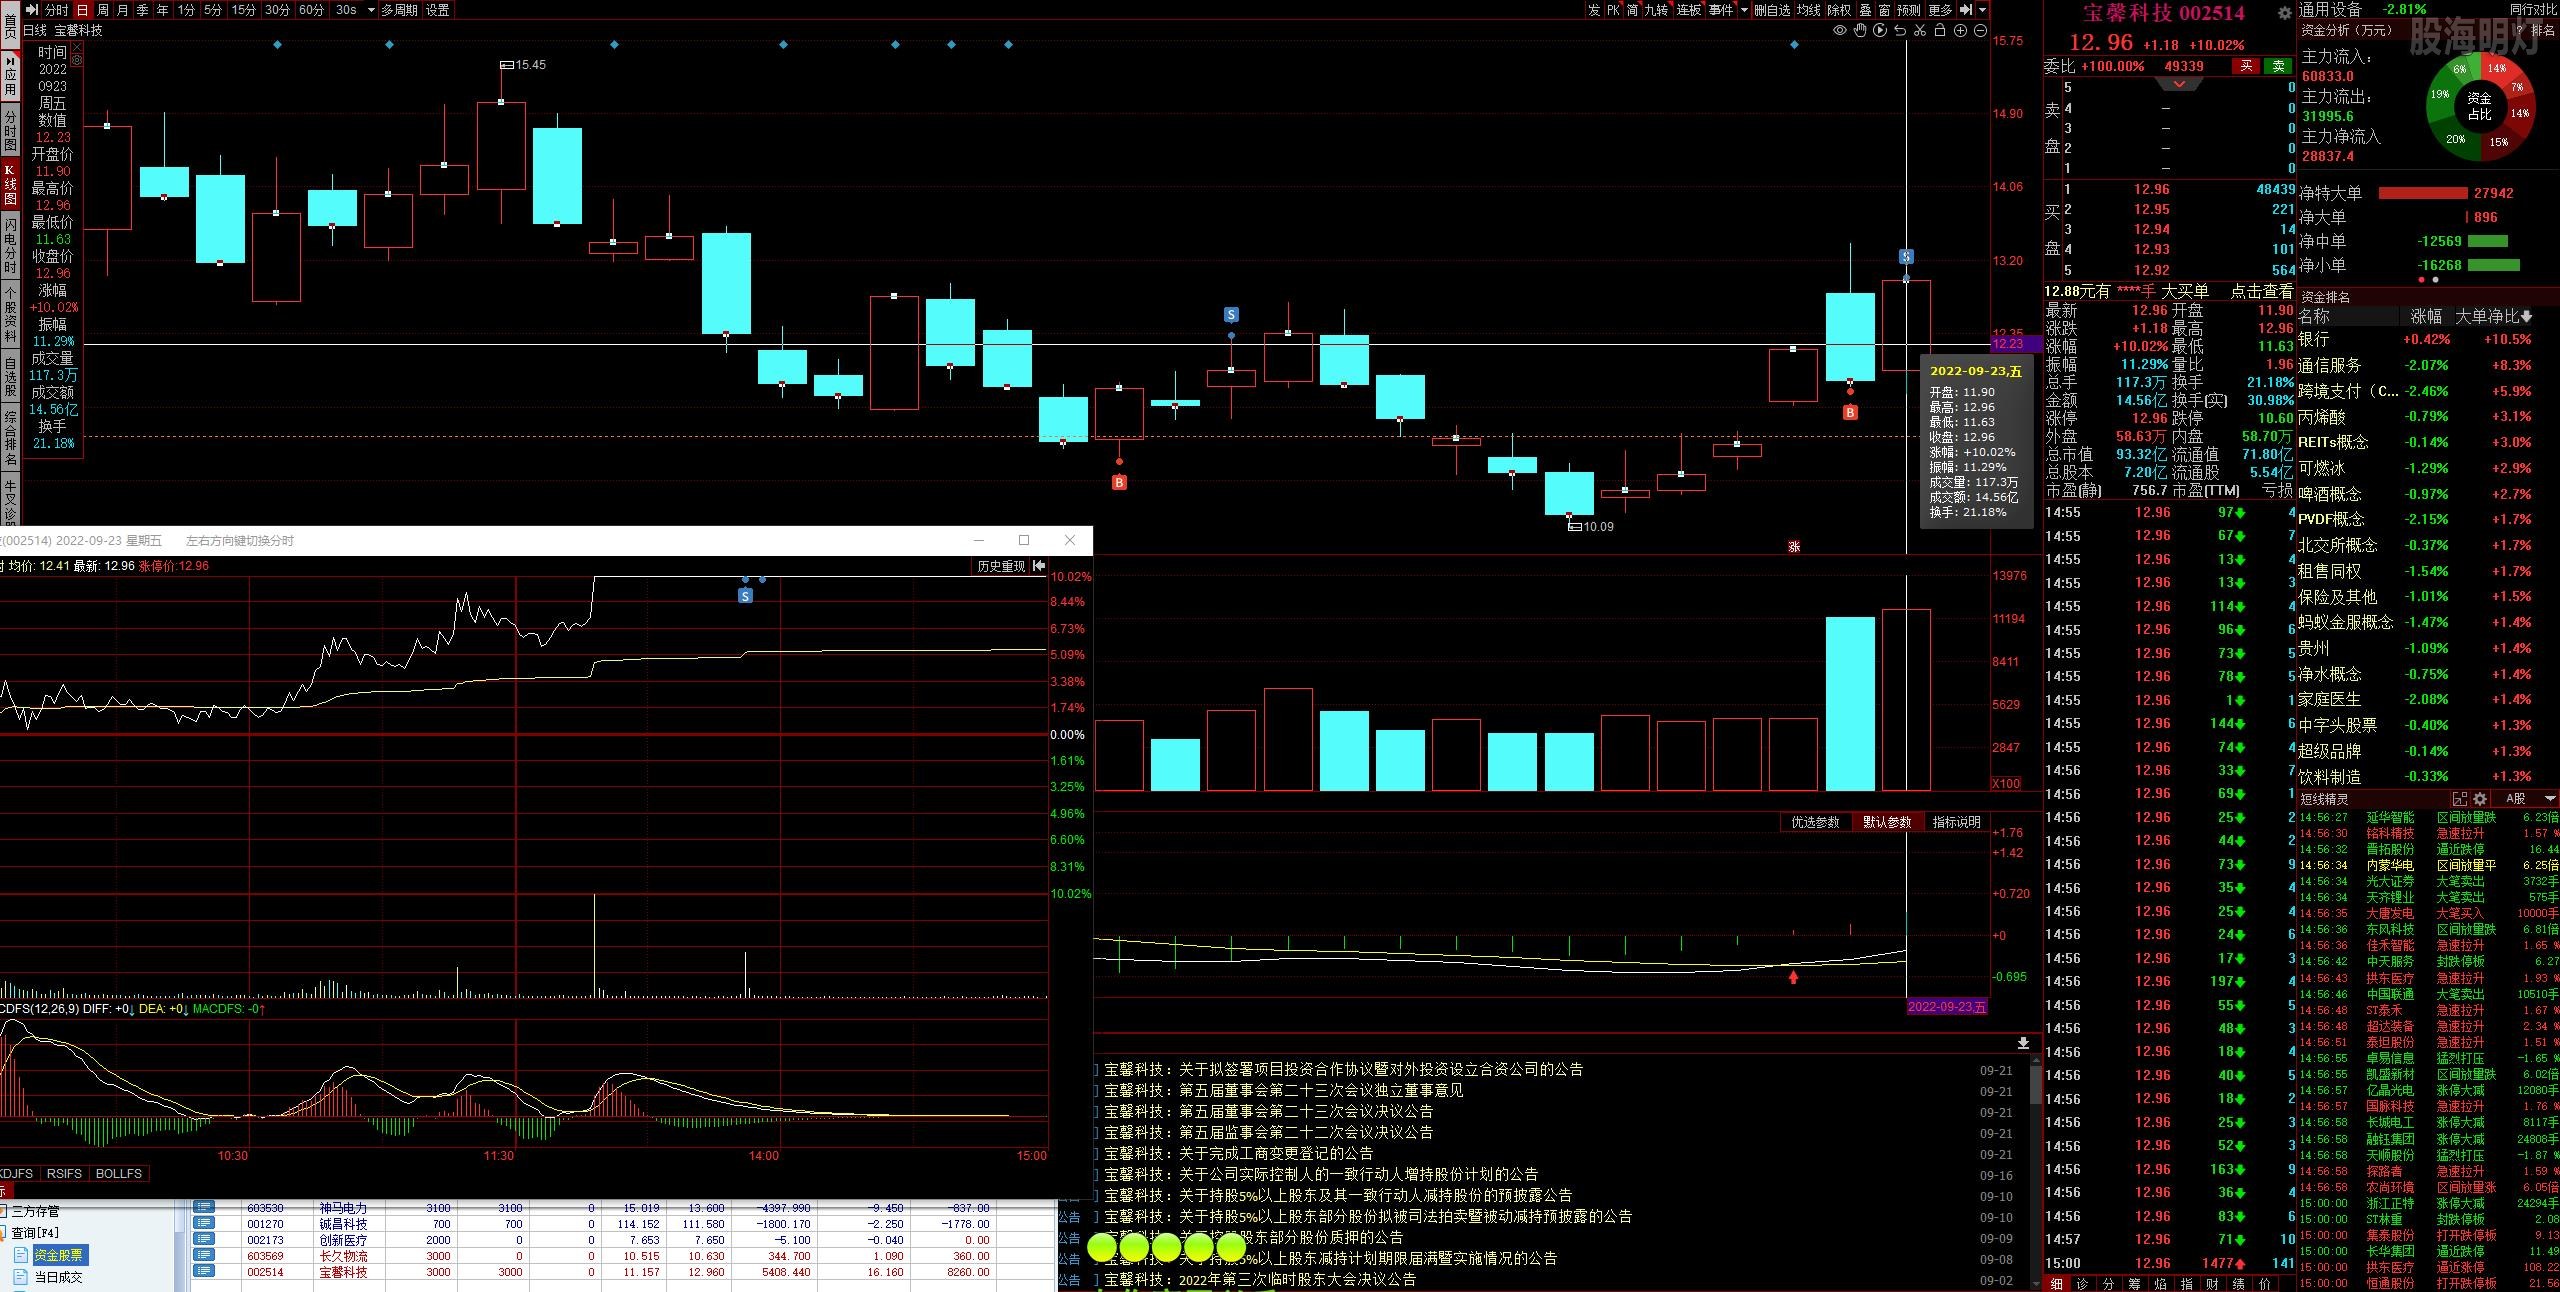Expand the 30s period dropdown arrow
The image size is (2560, 1292).
pos(370,10)
